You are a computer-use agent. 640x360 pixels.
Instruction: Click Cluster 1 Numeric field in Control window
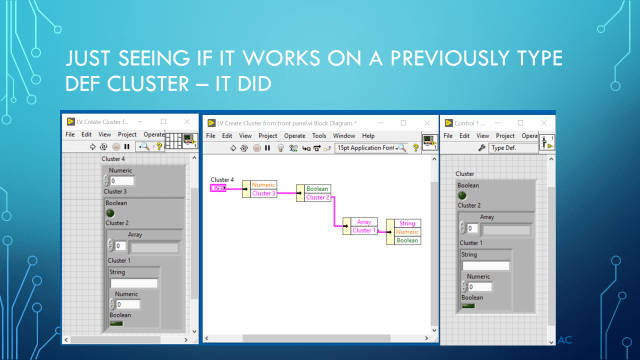480,287
